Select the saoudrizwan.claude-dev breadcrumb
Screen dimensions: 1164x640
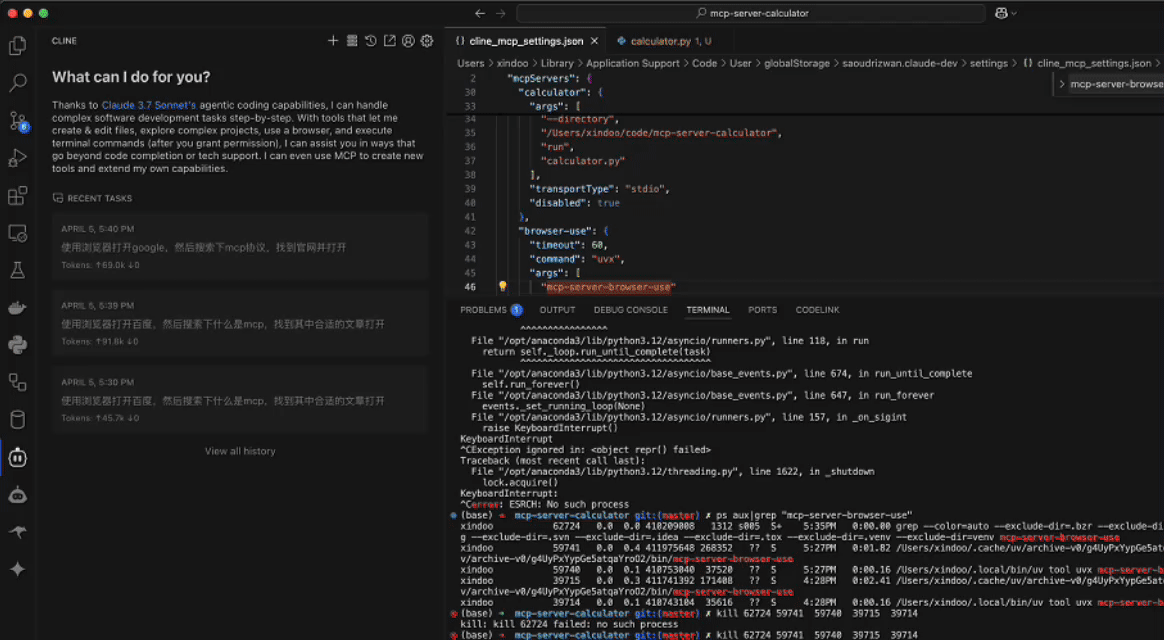coord(900,64)
